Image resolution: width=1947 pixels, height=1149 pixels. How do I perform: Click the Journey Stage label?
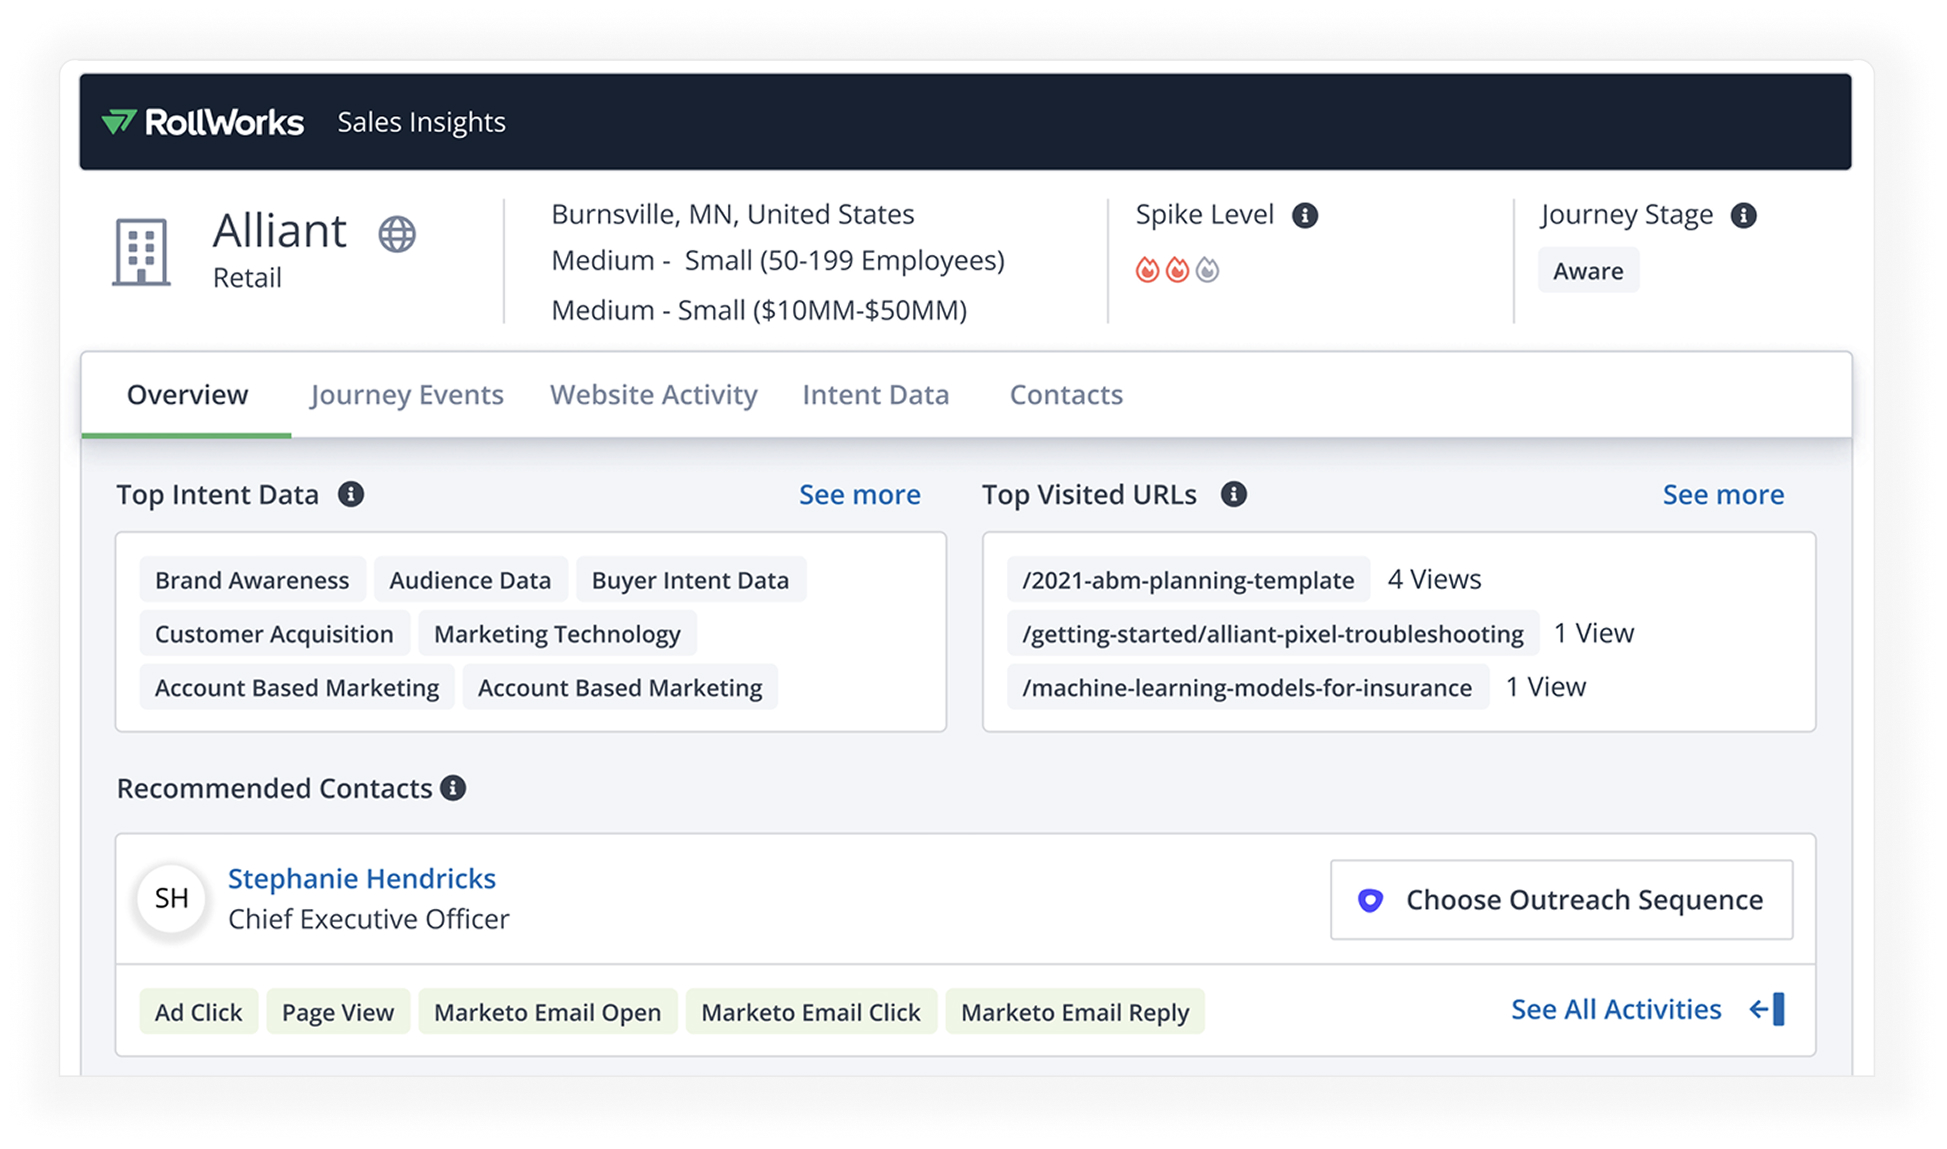(1627, 215)
